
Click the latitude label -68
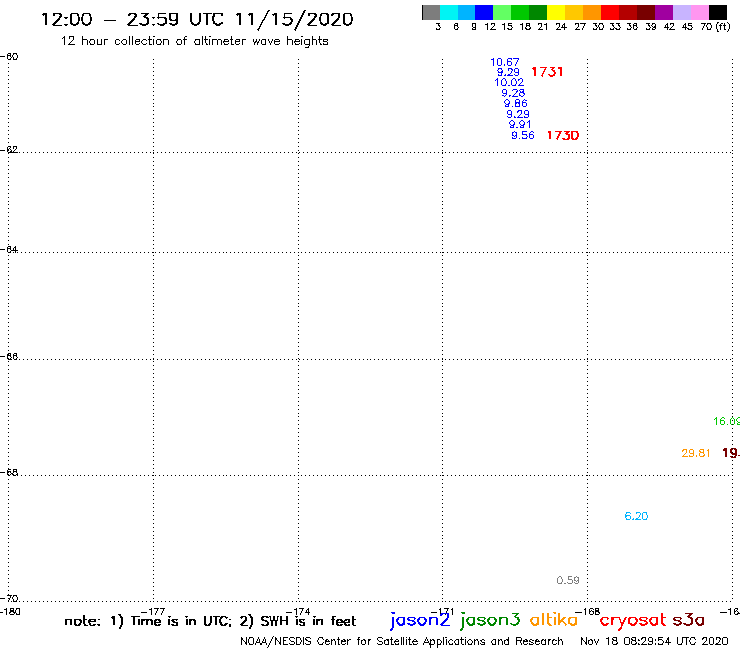9,472
